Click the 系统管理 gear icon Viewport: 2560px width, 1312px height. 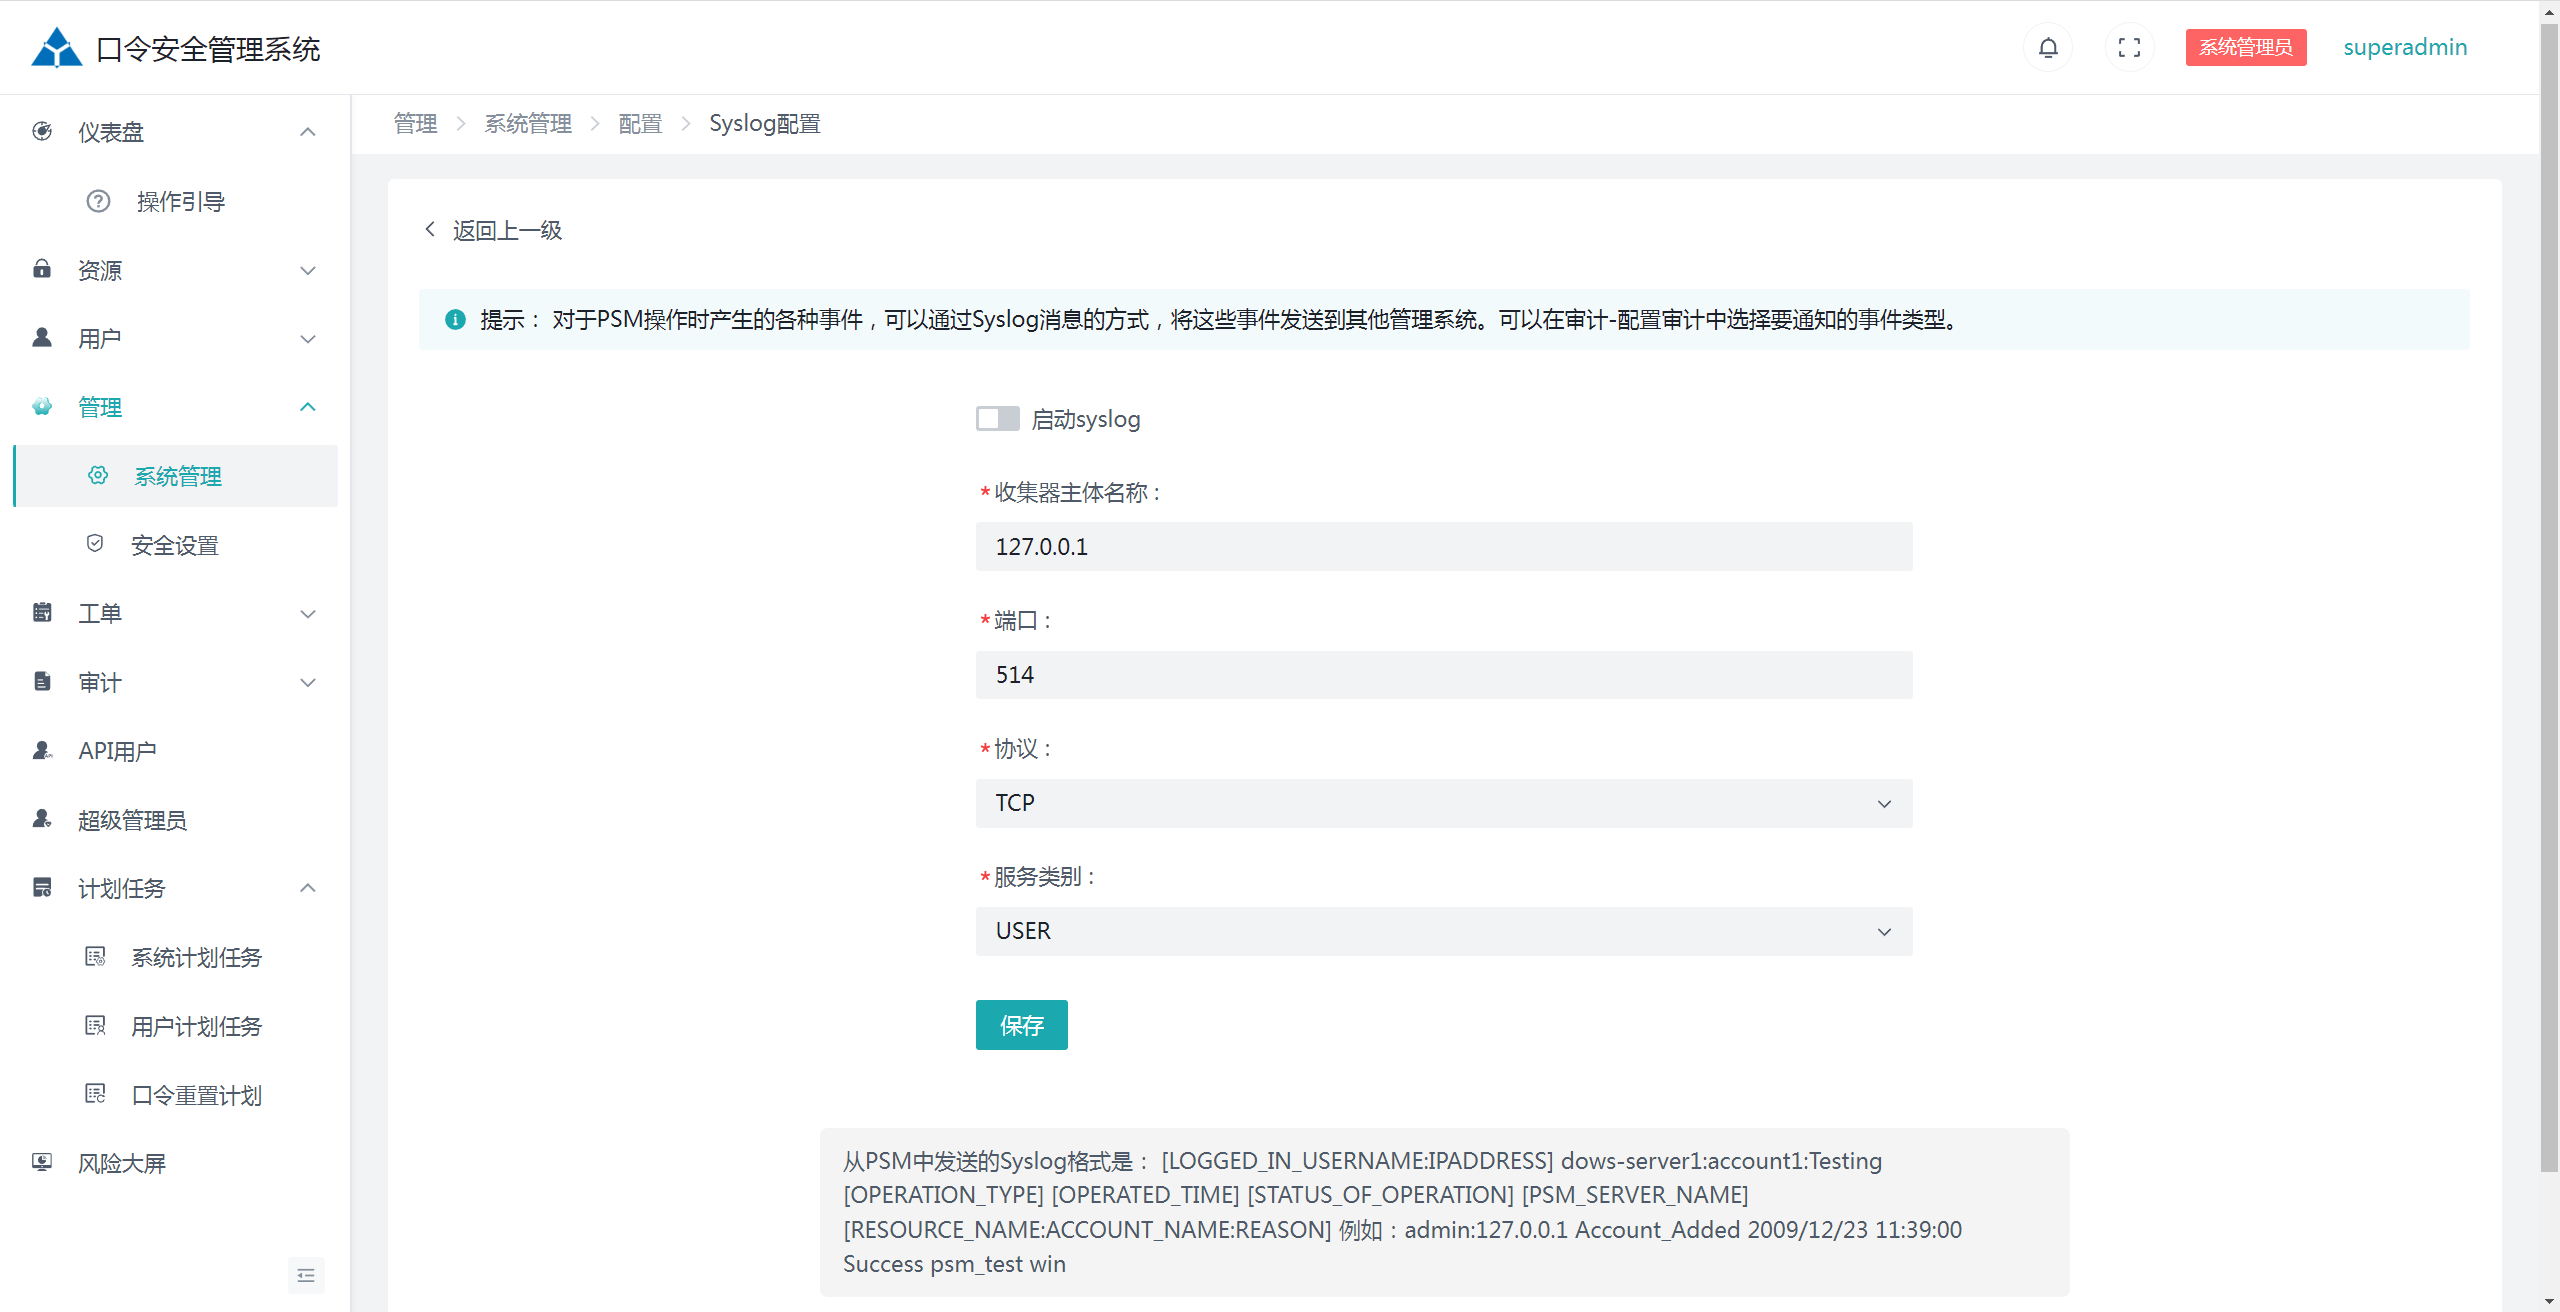98,475
